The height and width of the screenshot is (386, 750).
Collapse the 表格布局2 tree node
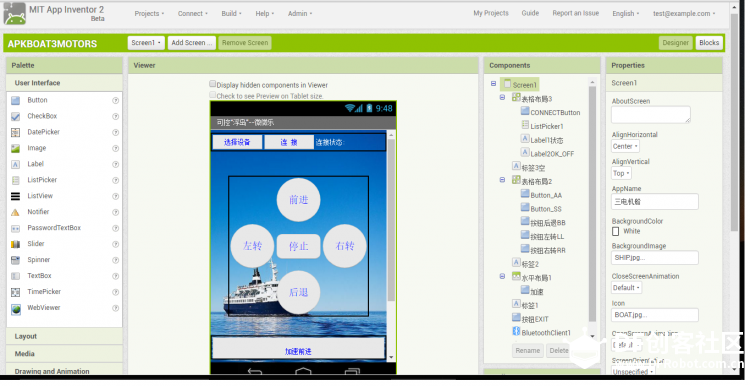coord(502,180)
